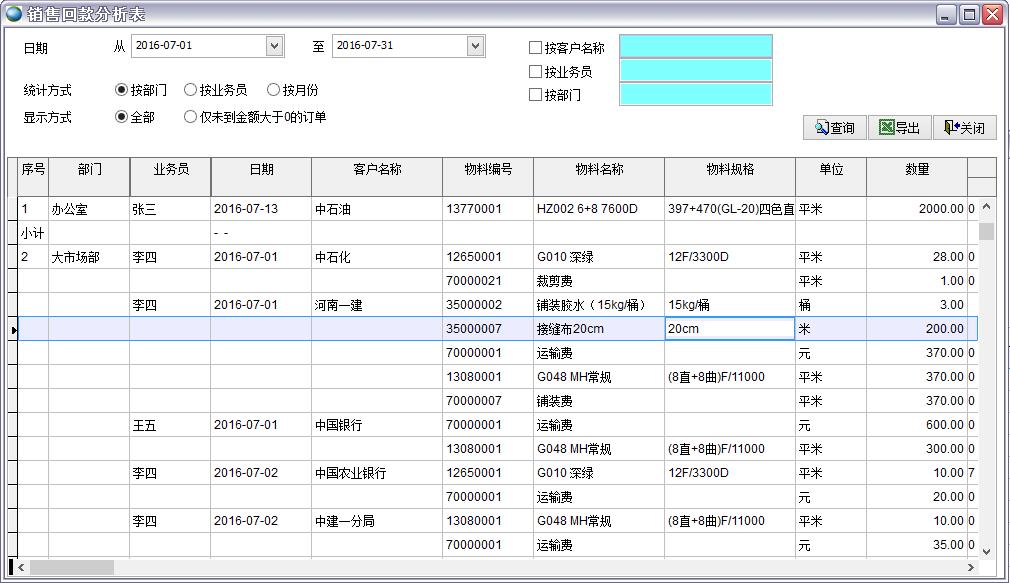Screen dimensions: 1010x583
Task: Click the Excel icon on the 导出 button
Action: (887, 127)
